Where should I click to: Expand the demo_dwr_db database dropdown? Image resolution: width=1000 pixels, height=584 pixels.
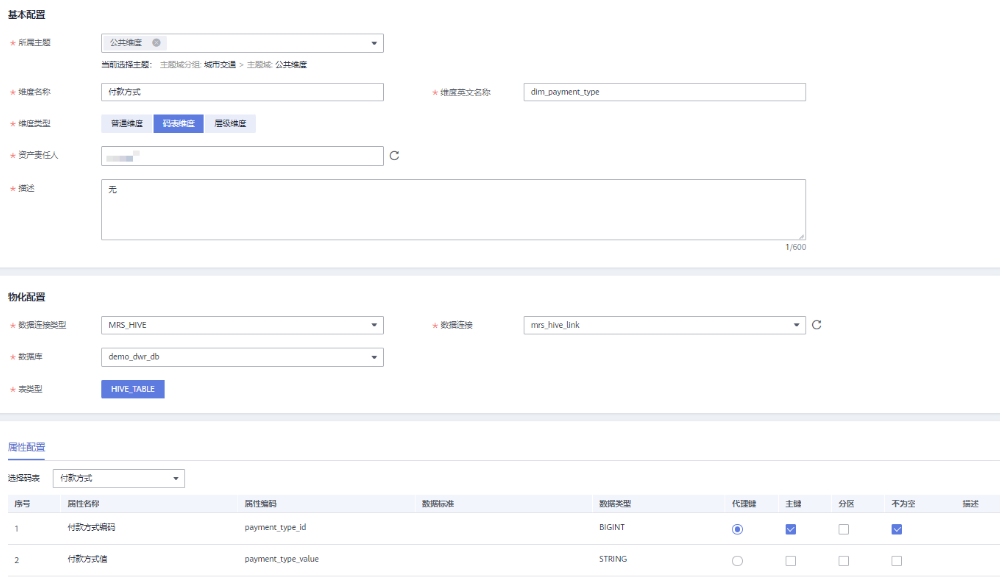tap(374, 357)
